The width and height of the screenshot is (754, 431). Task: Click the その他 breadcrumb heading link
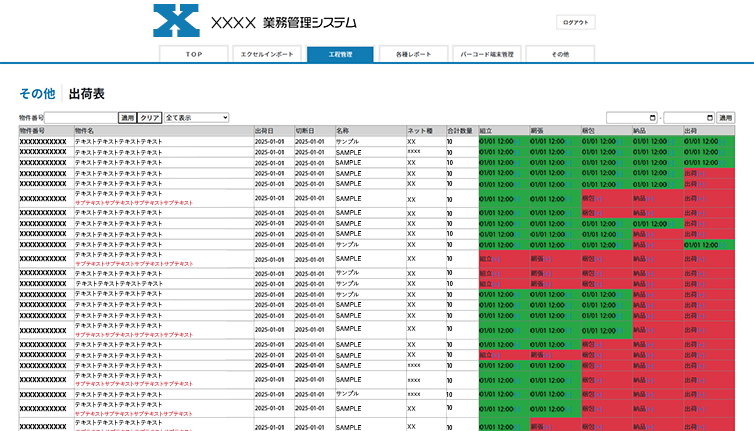(37, 94)
